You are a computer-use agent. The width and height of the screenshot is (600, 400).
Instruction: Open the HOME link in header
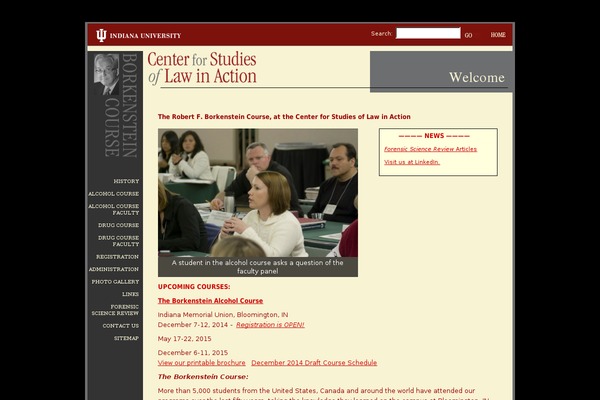(498, 35)
